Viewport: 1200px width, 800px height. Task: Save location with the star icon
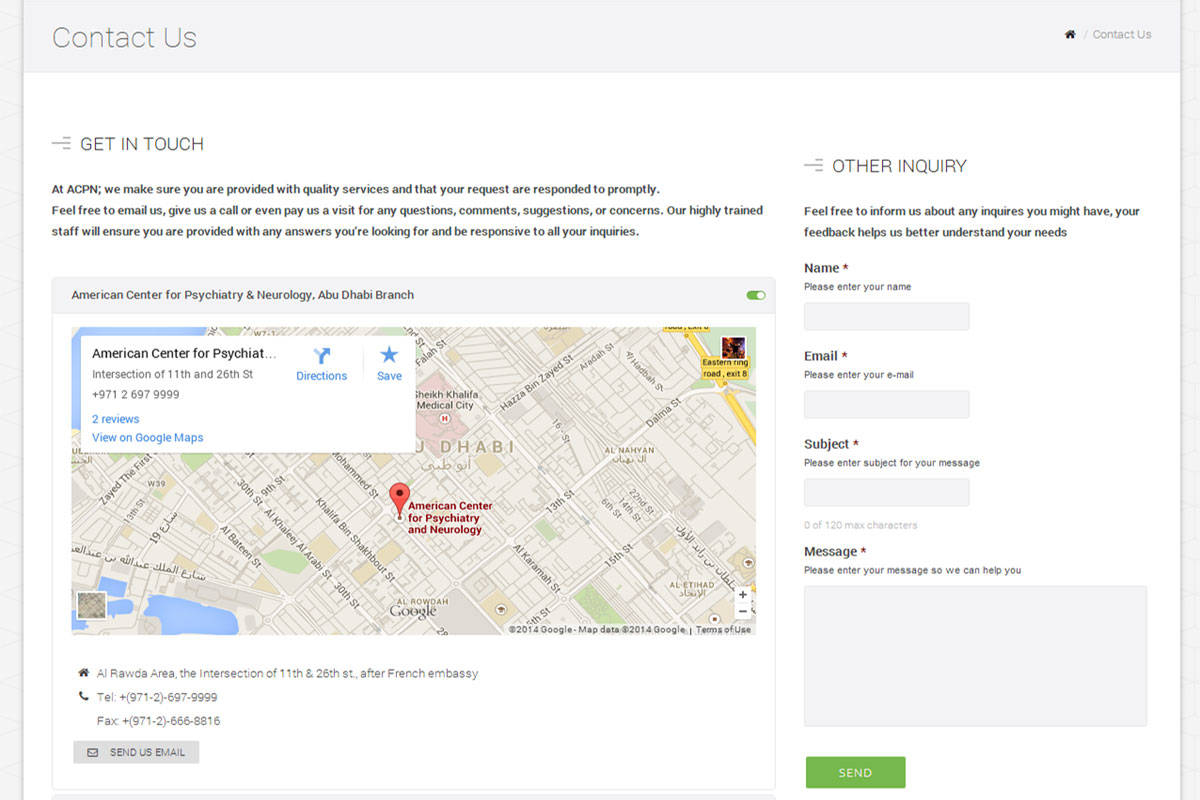(389, 354)
